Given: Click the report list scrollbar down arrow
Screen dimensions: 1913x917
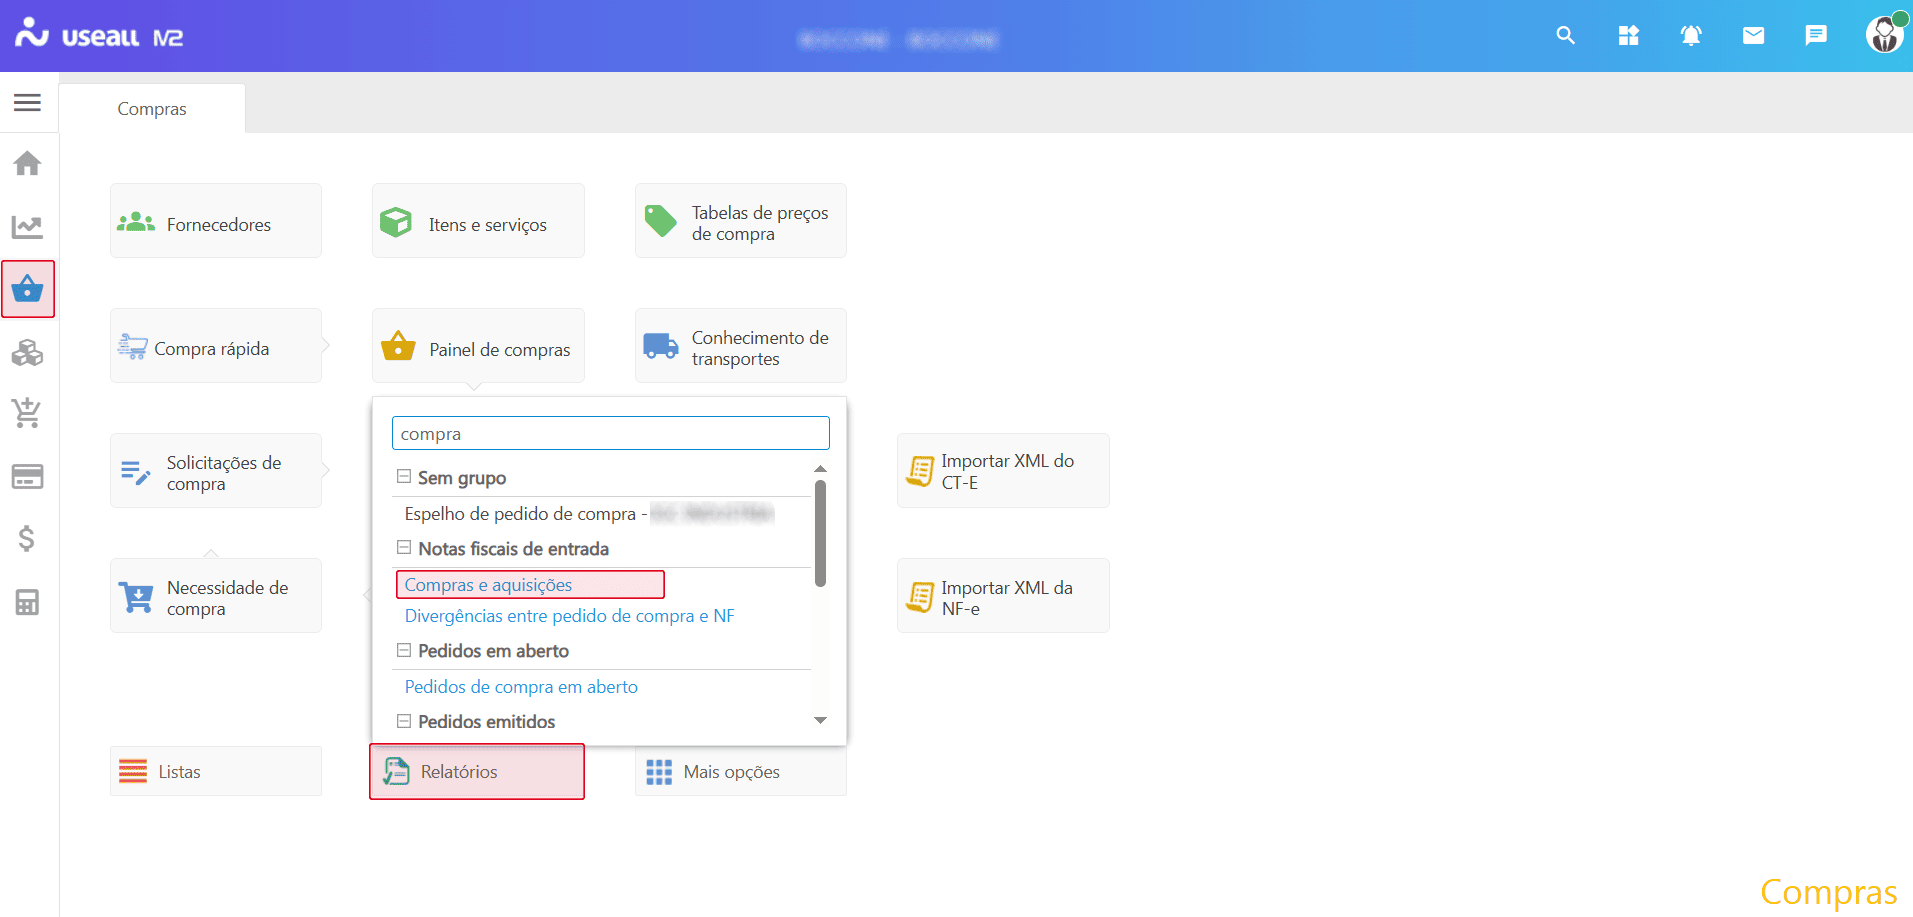Looking at the screenshot, I should click(820, 720).
